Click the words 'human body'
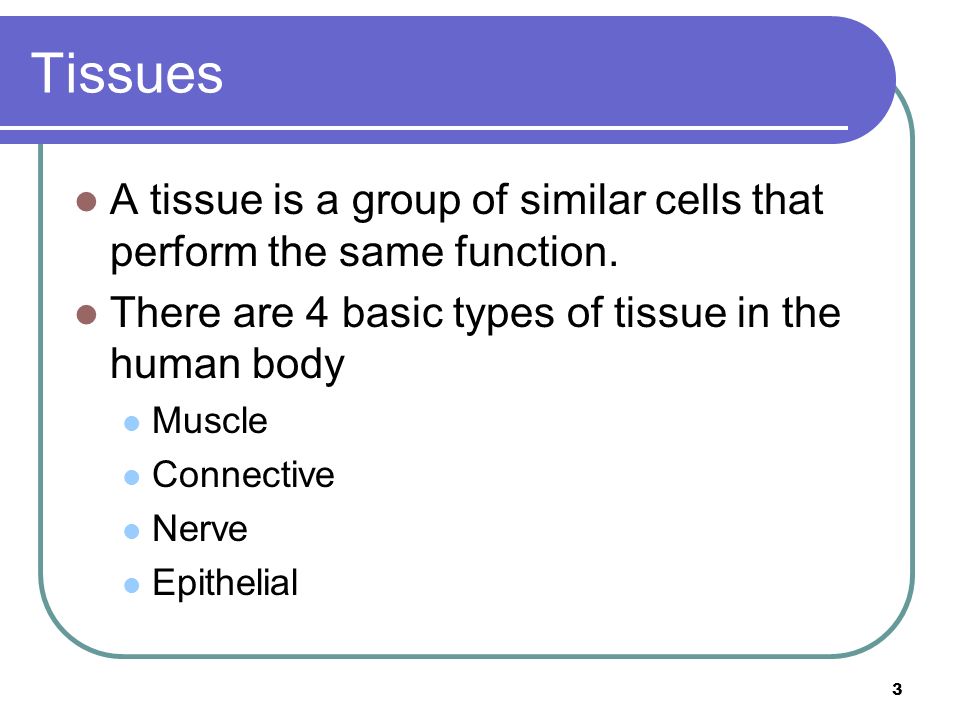The height and width of the screenshot is (720, 960). [227, 365]
